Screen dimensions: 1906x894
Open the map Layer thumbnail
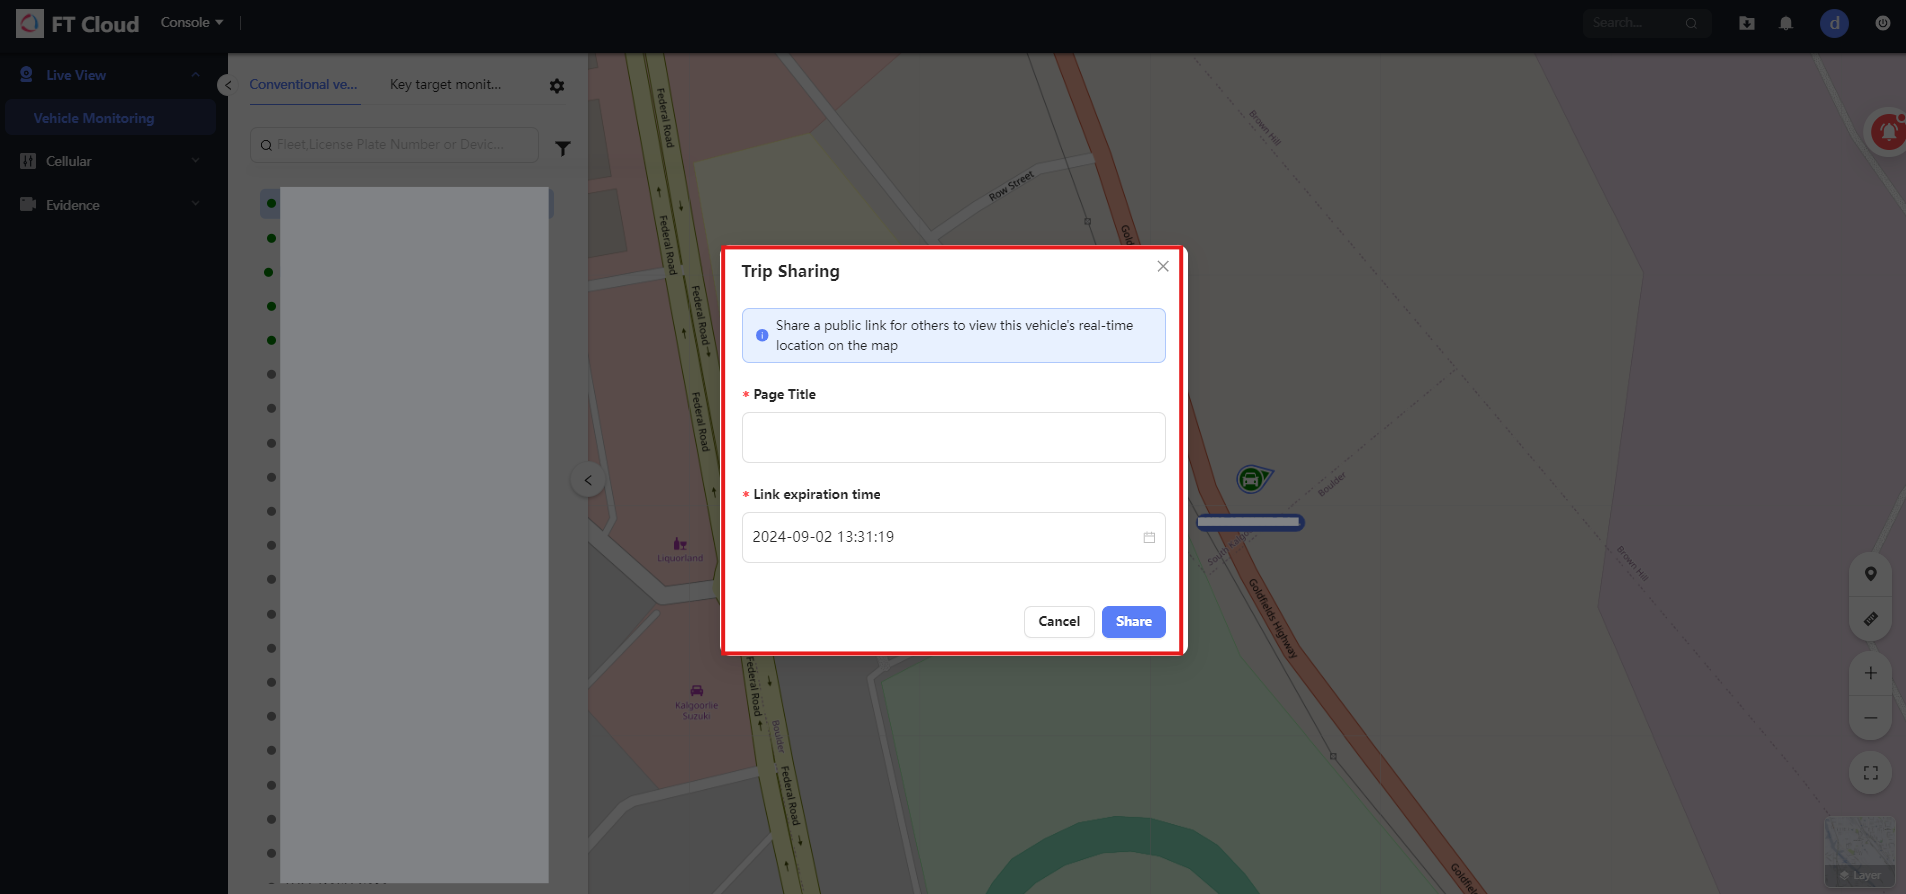tap(1860, 851)
